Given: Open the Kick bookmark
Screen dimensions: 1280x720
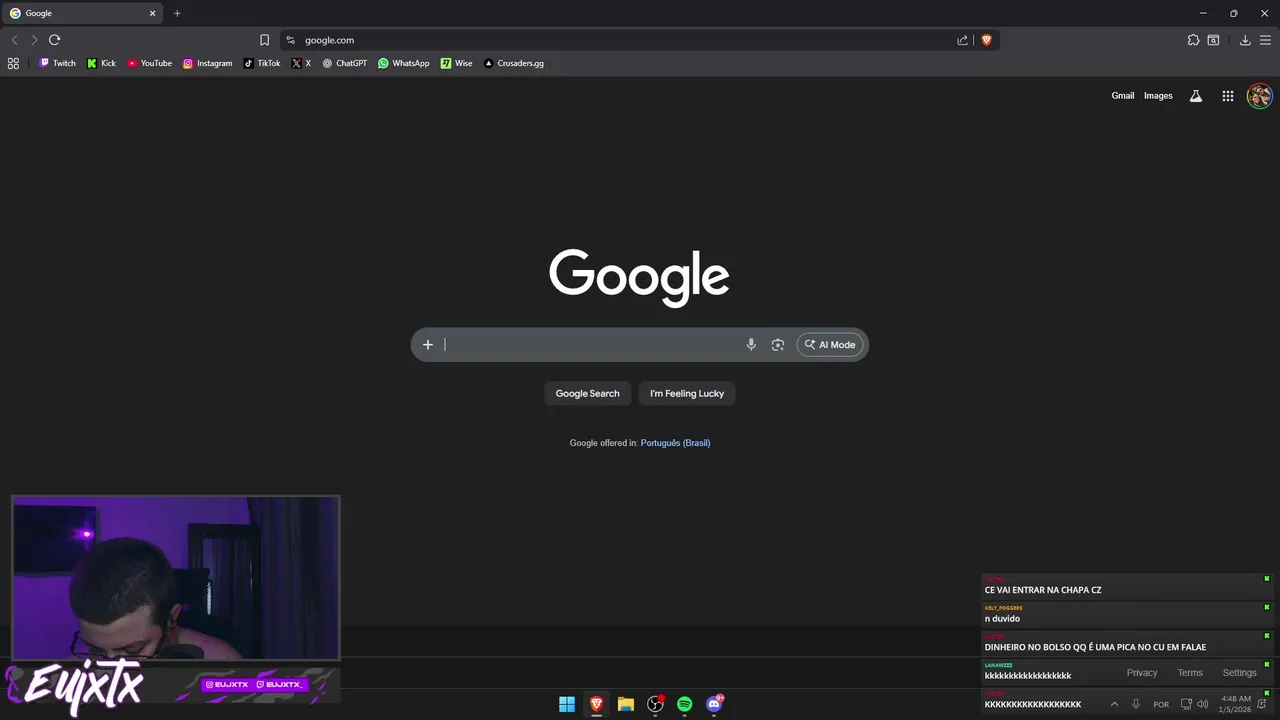Looking at the screenshot, I should pyautogui.click(x=101, y=63).
